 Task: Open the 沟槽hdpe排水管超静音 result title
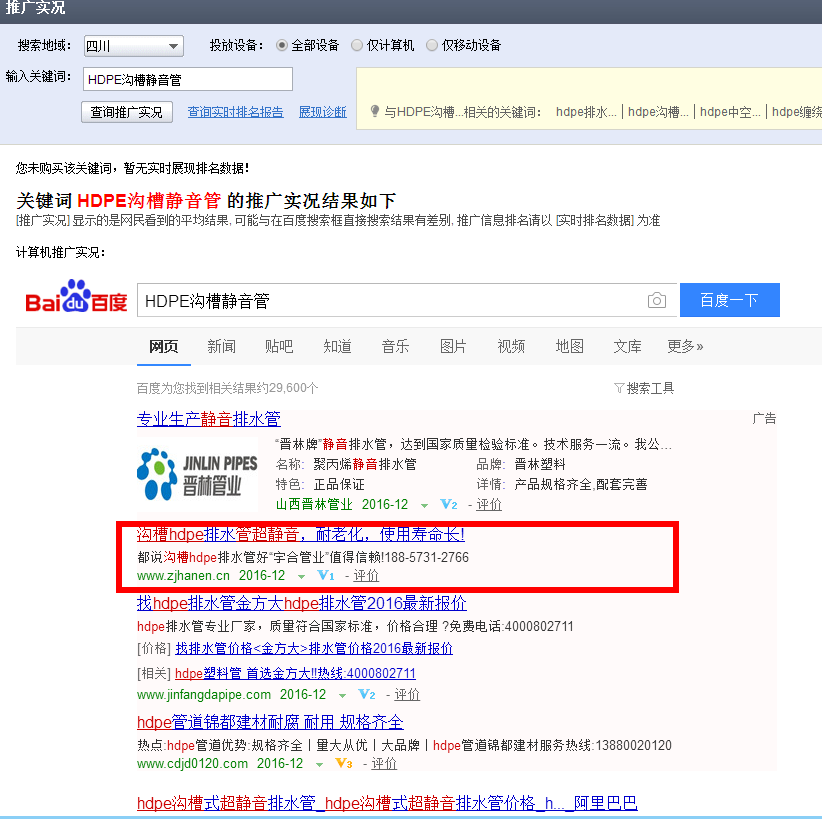[300, 534]
